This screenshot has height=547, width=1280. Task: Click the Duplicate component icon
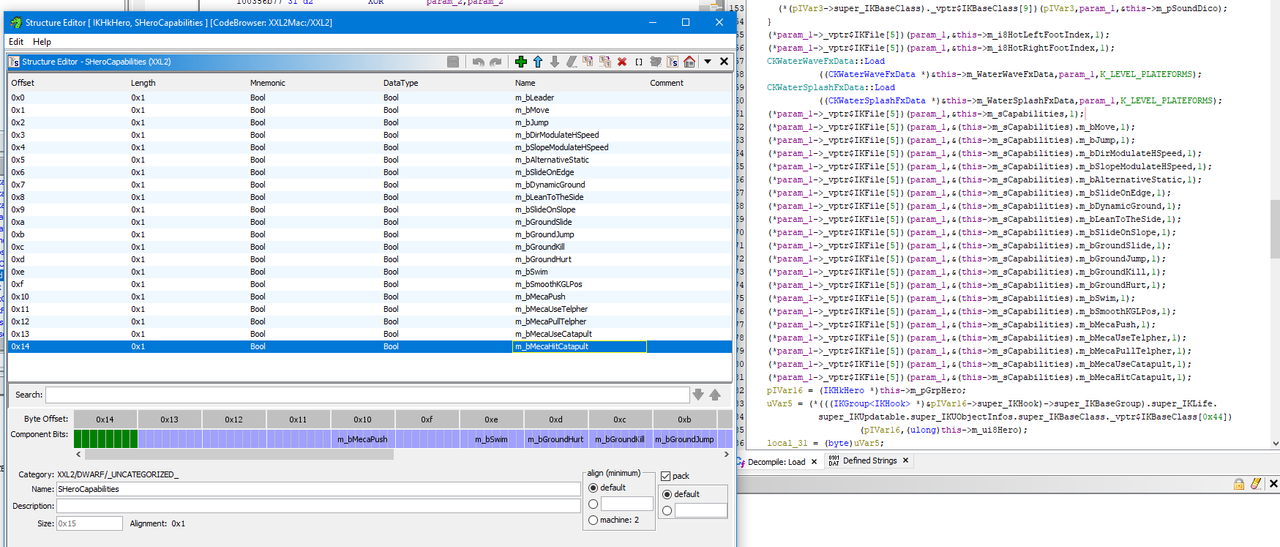pos(588,62)
